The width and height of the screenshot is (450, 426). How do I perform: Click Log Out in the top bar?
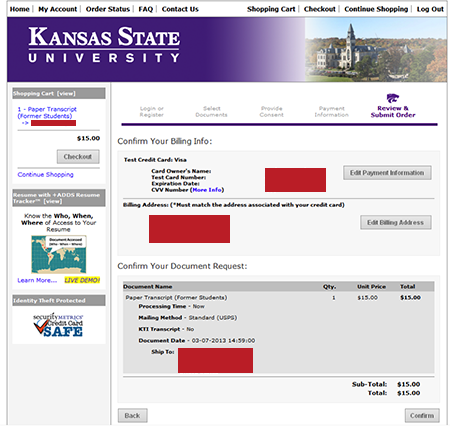[430, 9]
